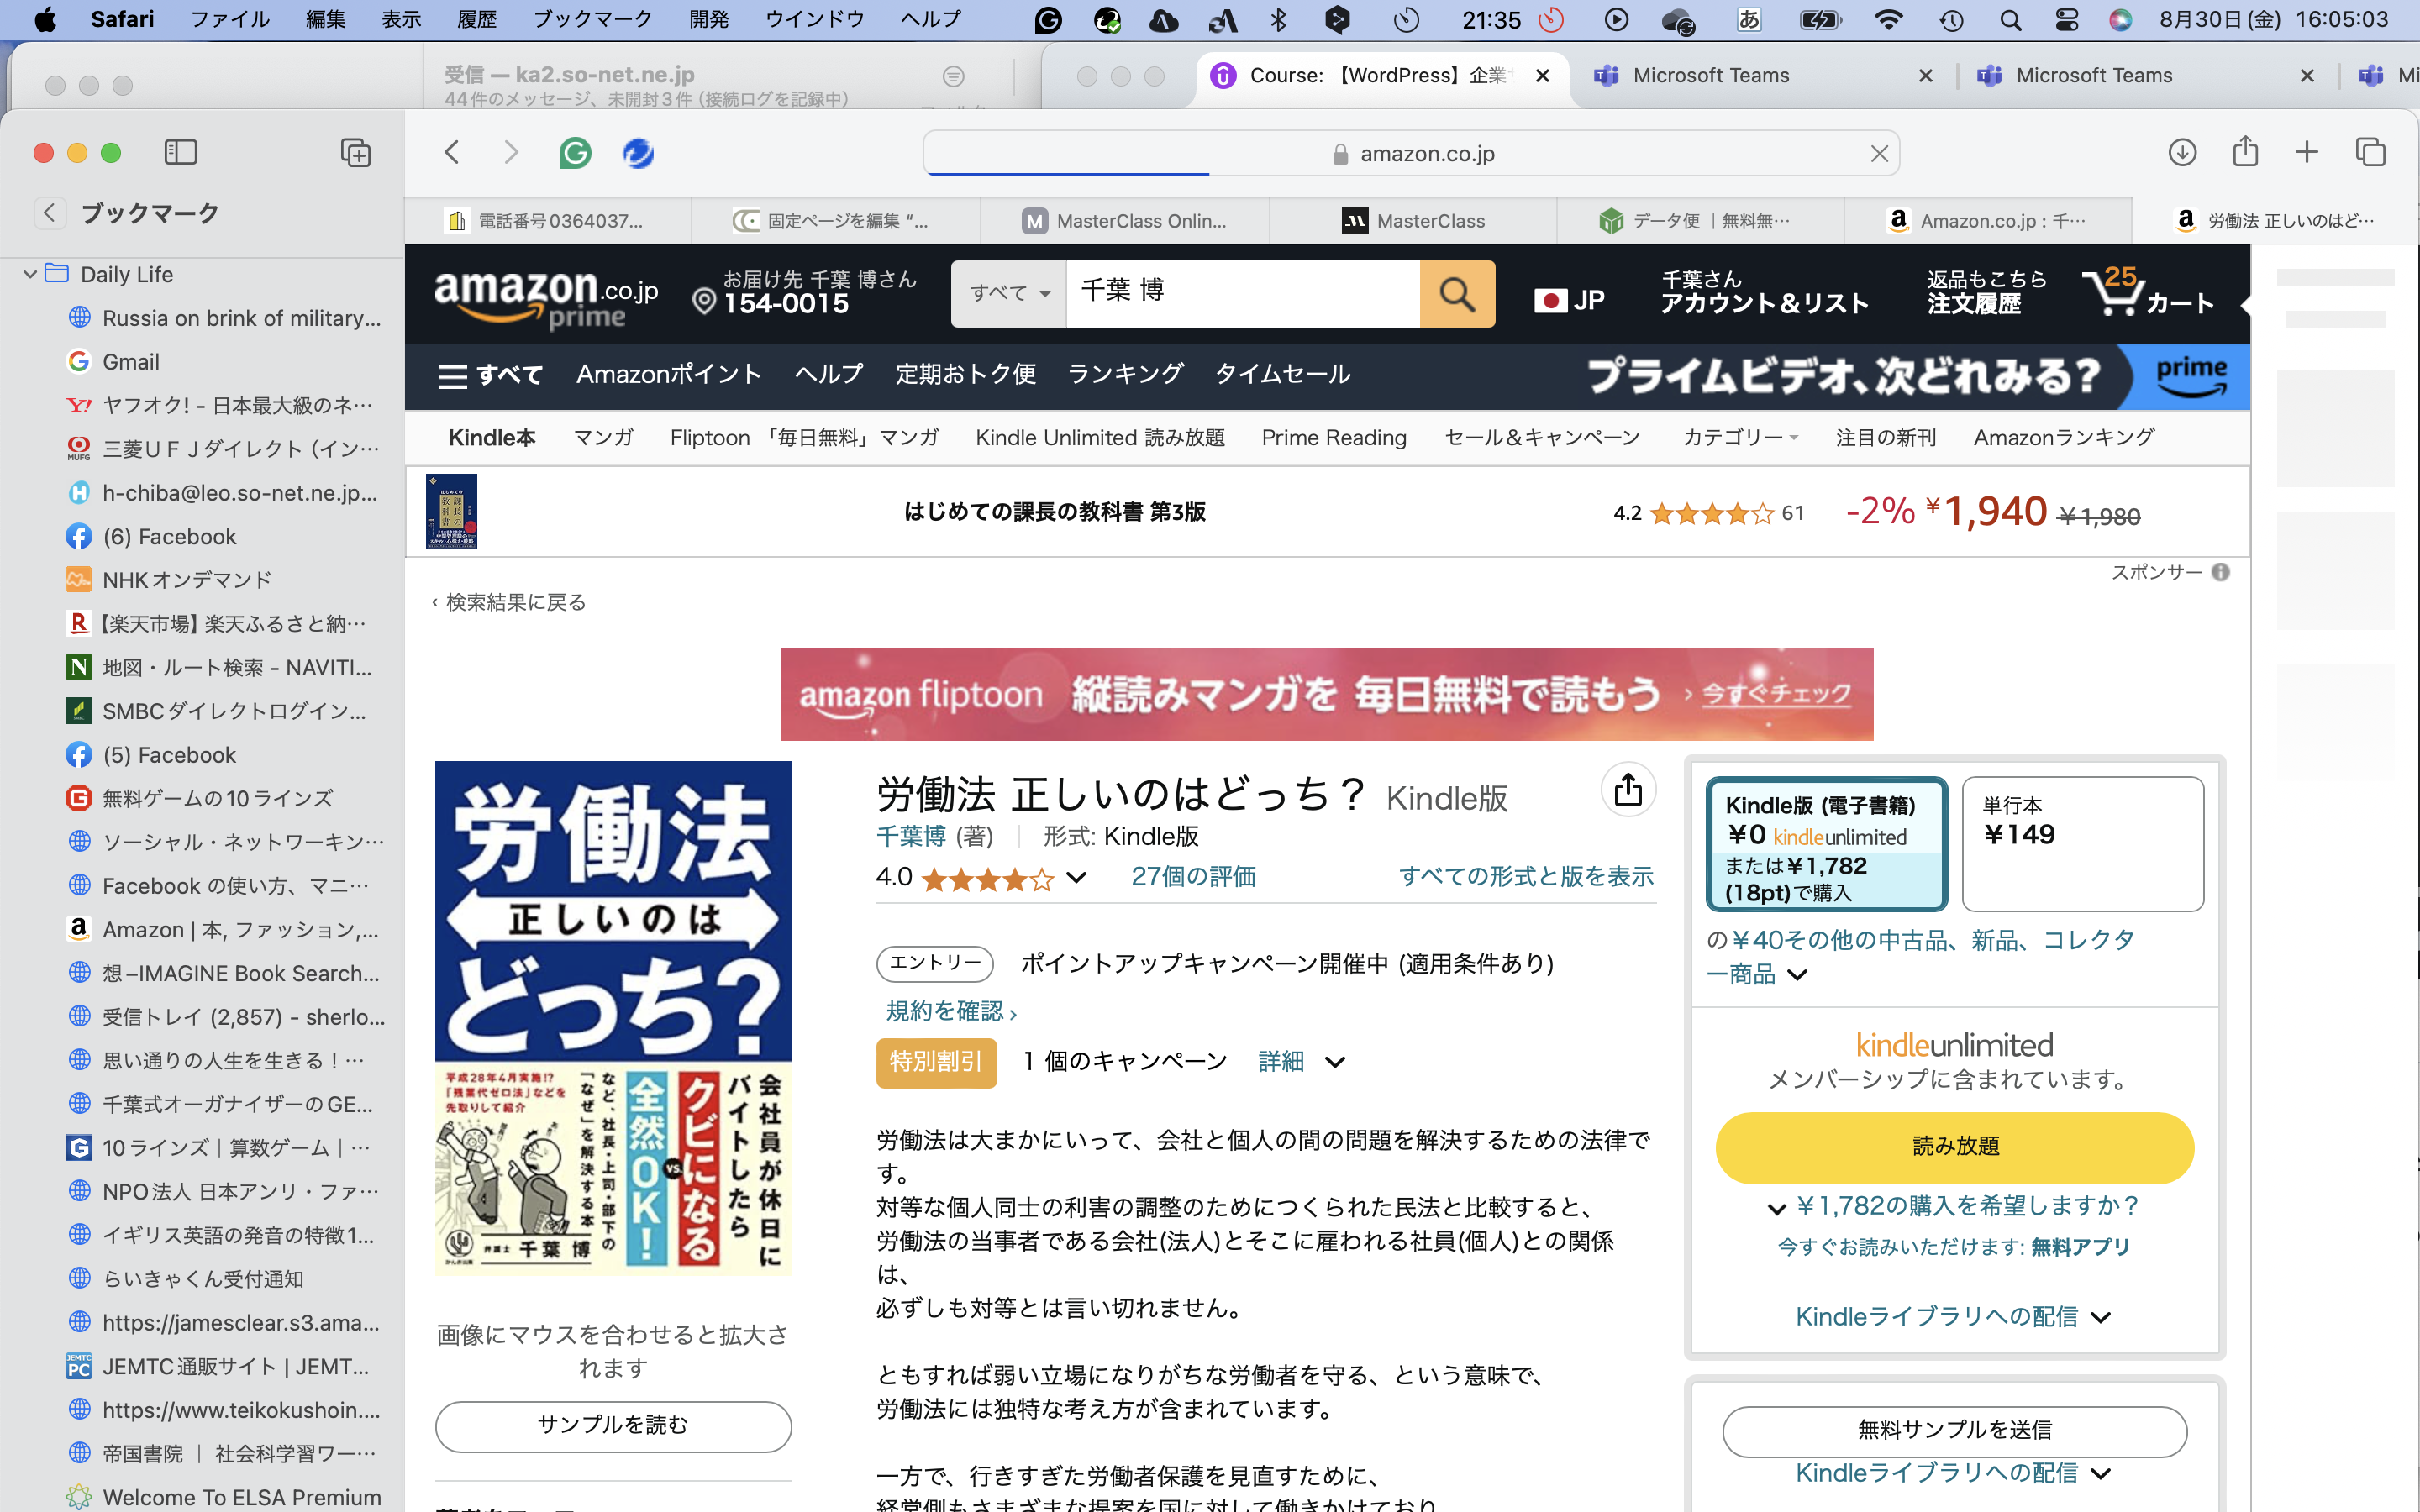Open すべての形式と版を表示 link
This screenshot has height=1512, width=2420.
point(1526,877)
